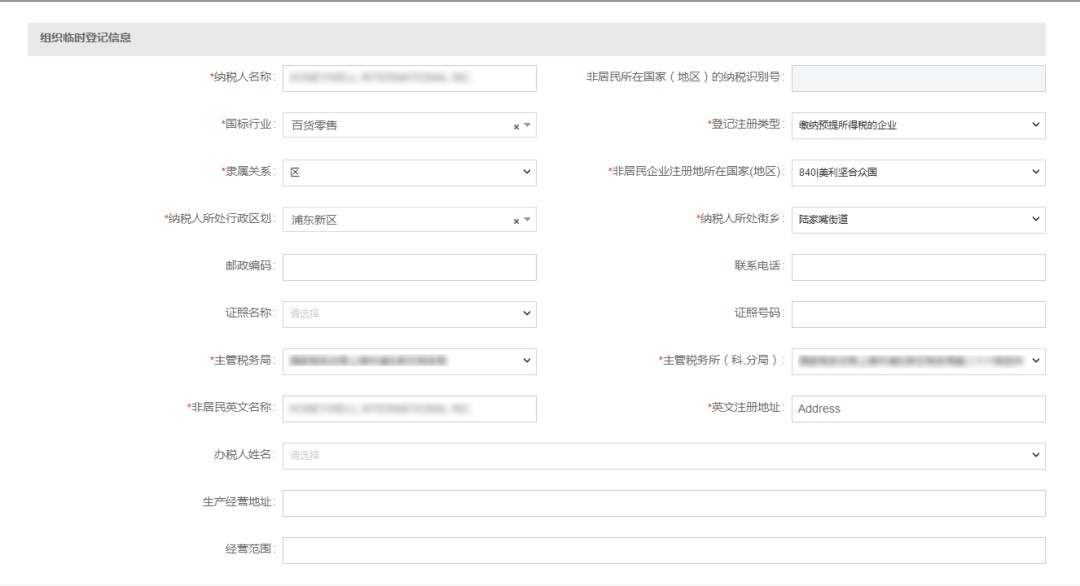Open the 办税人姓名 dropdown
Screen dimensions: 1080x586
[x=663, y=455]
